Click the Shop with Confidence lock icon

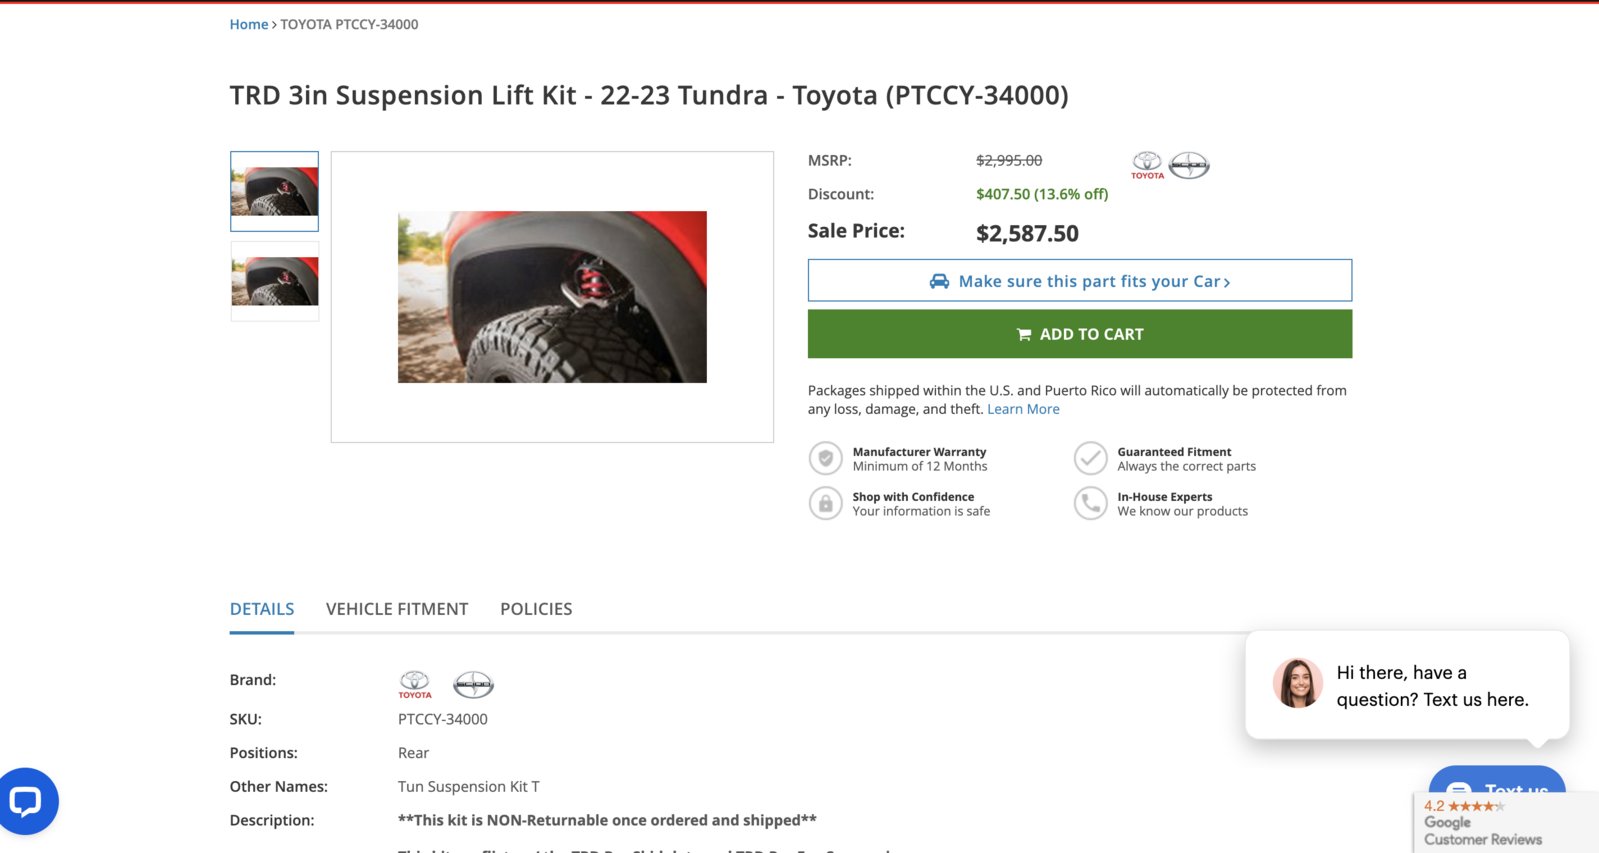(x=826, y=503)
